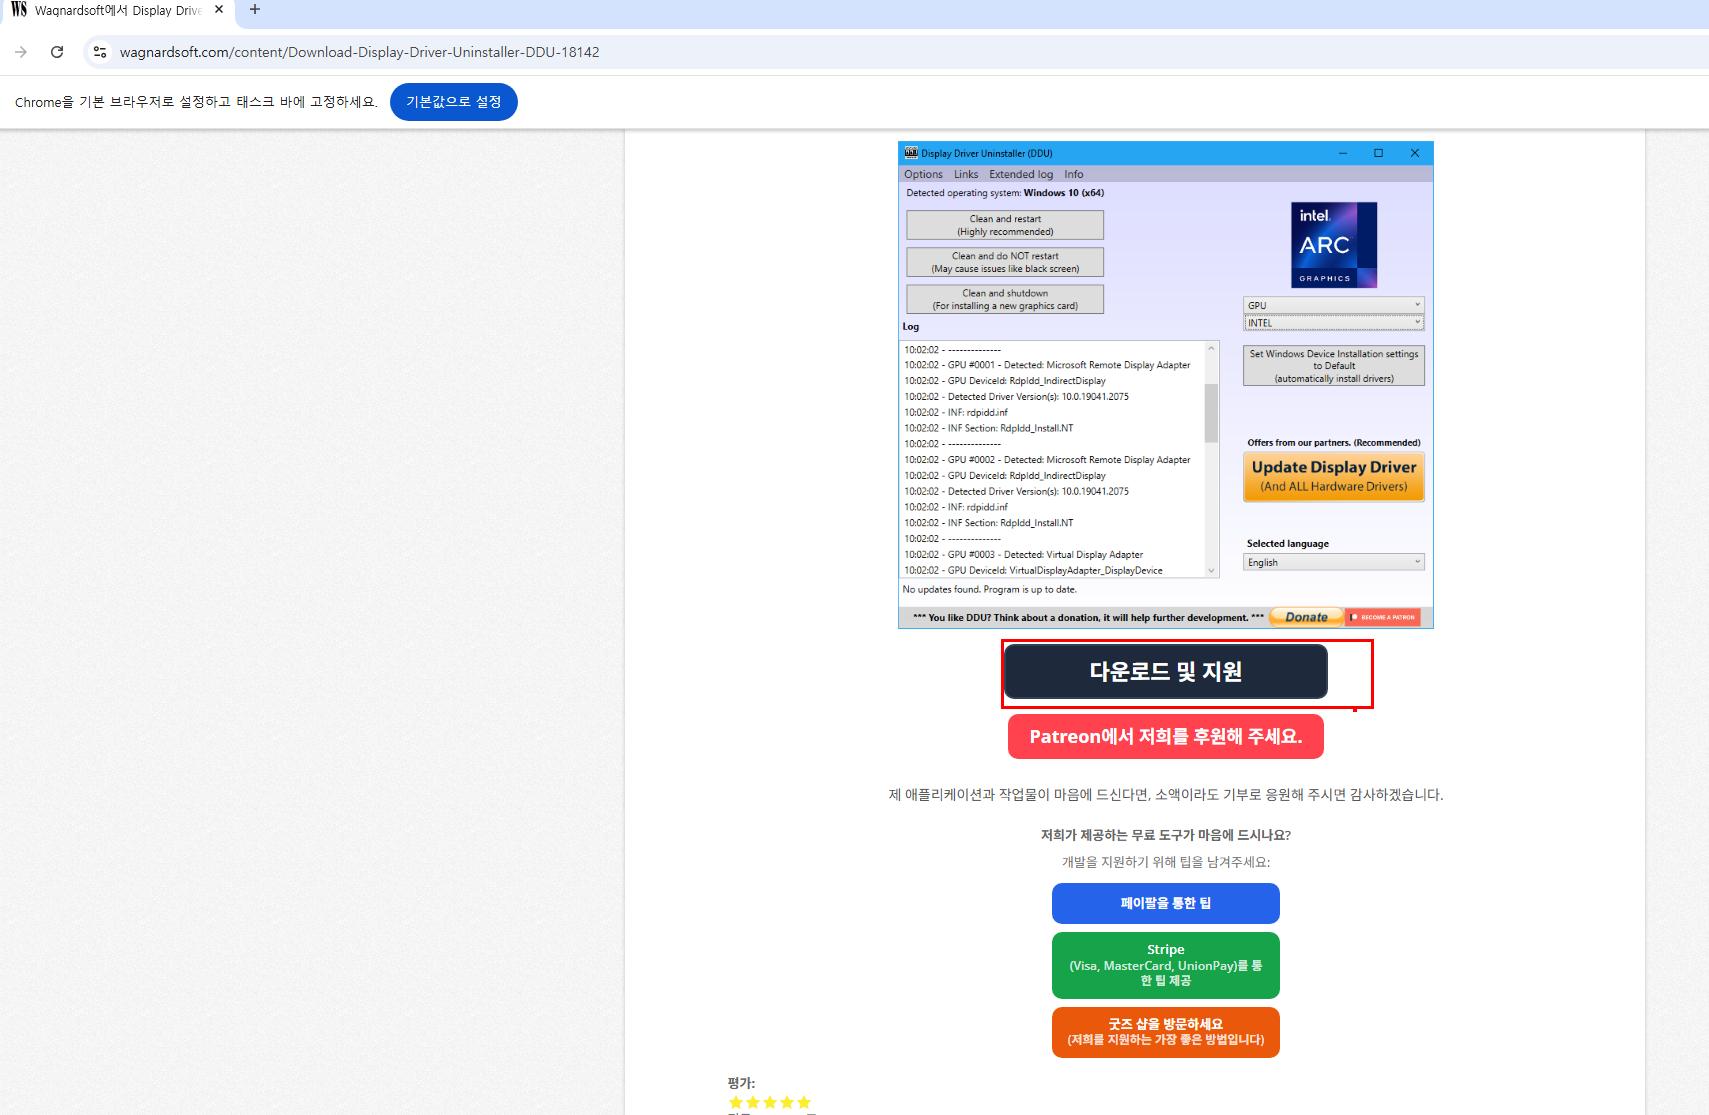Open a new browser tab
1709x1115 pixels.
click(x=255, y=10)
